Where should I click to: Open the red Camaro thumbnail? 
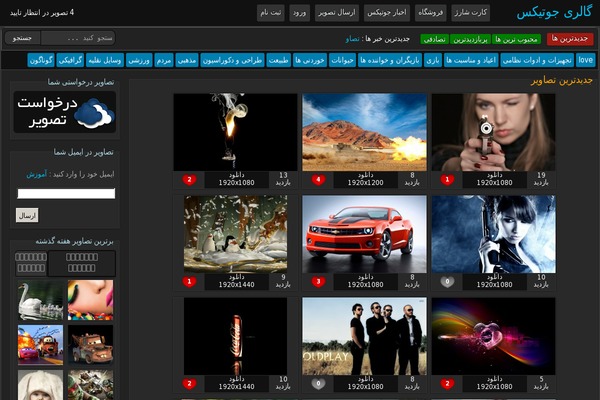pos(364,234)
